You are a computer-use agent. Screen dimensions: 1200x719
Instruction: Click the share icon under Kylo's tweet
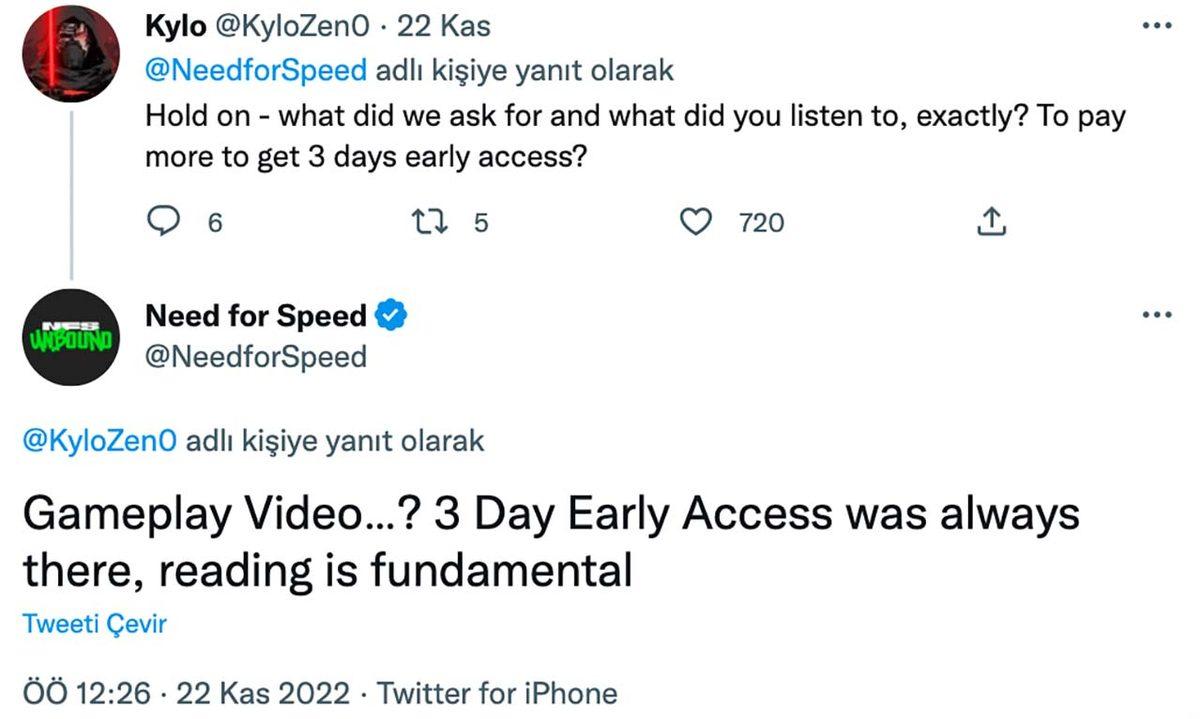pos(990,222)
